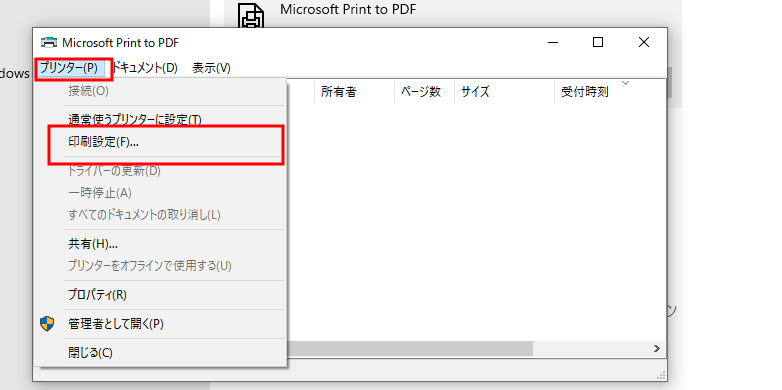Click the printer icon in title bar
This screenshot has width=782, height=390.
49,42
